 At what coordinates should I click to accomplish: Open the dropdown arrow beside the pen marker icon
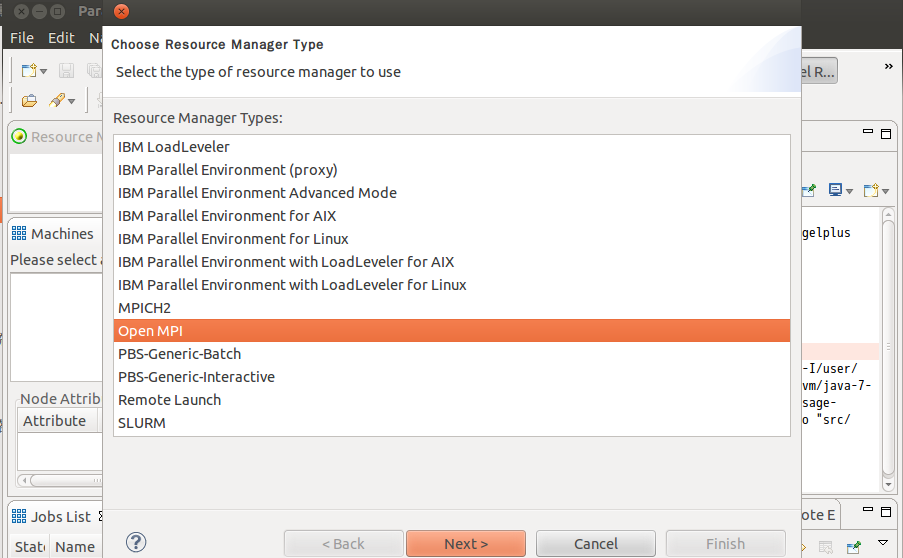71,101
